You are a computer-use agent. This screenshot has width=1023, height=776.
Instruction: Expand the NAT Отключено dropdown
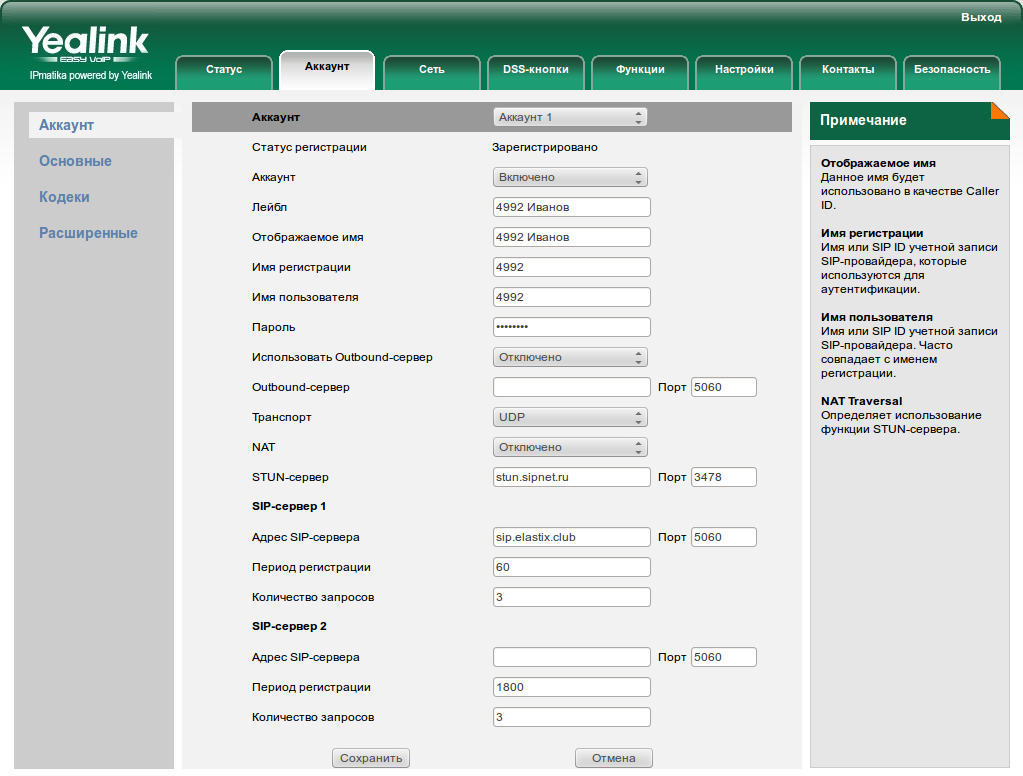pyautogui.click(x=570, y=447)
